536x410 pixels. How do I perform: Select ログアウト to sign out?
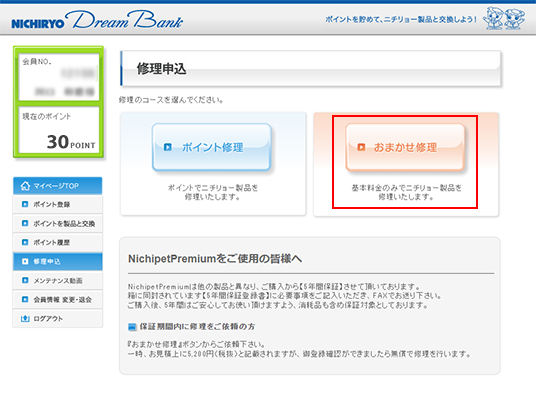[x=58, y=318]
